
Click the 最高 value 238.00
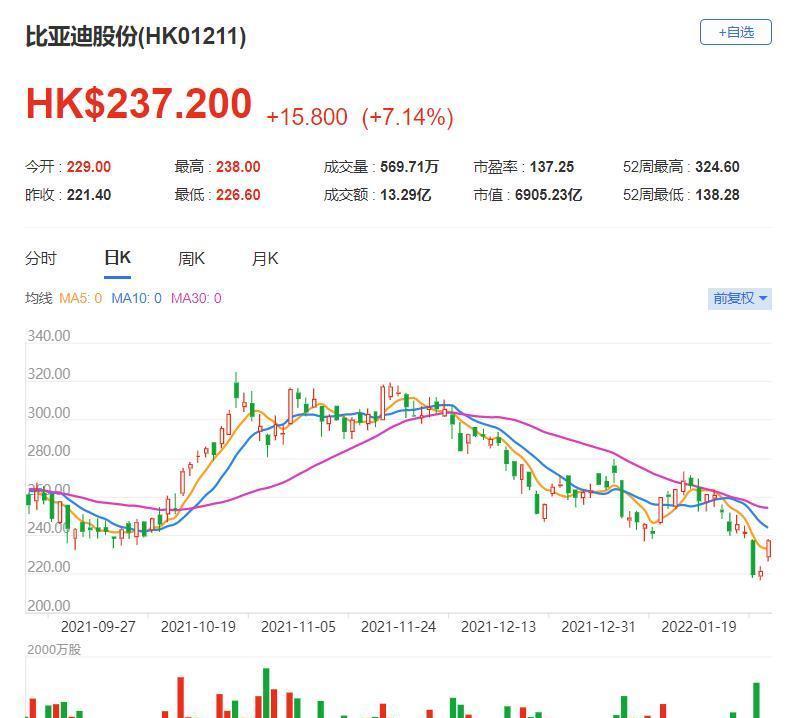238,167
